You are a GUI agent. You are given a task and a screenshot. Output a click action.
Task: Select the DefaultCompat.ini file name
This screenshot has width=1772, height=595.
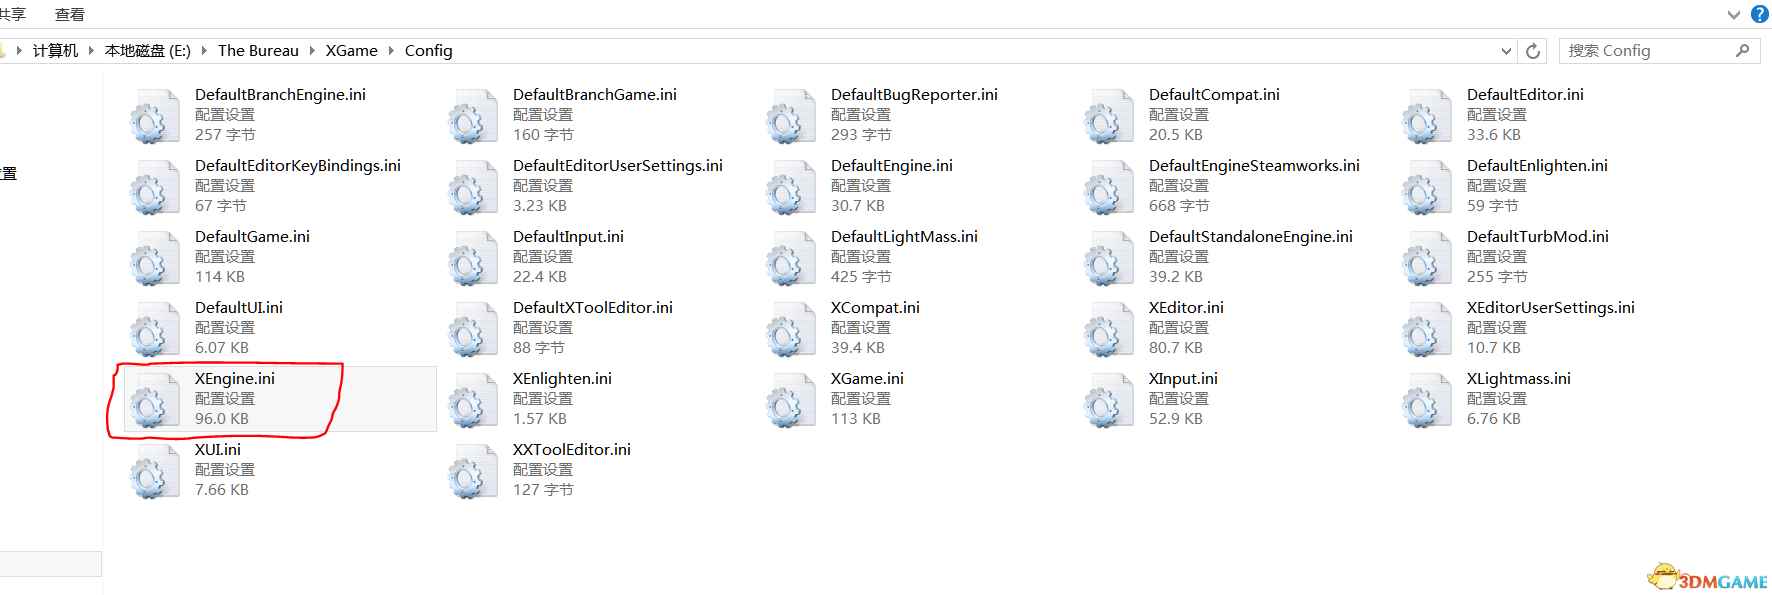[x=1214, y=94]
